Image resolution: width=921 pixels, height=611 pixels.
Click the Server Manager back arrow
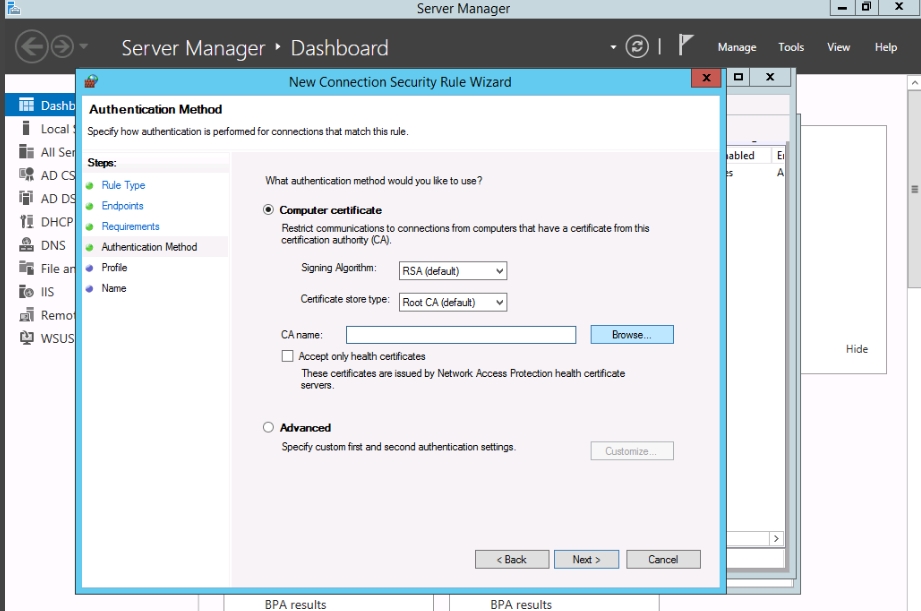click(x=31, y=46)
